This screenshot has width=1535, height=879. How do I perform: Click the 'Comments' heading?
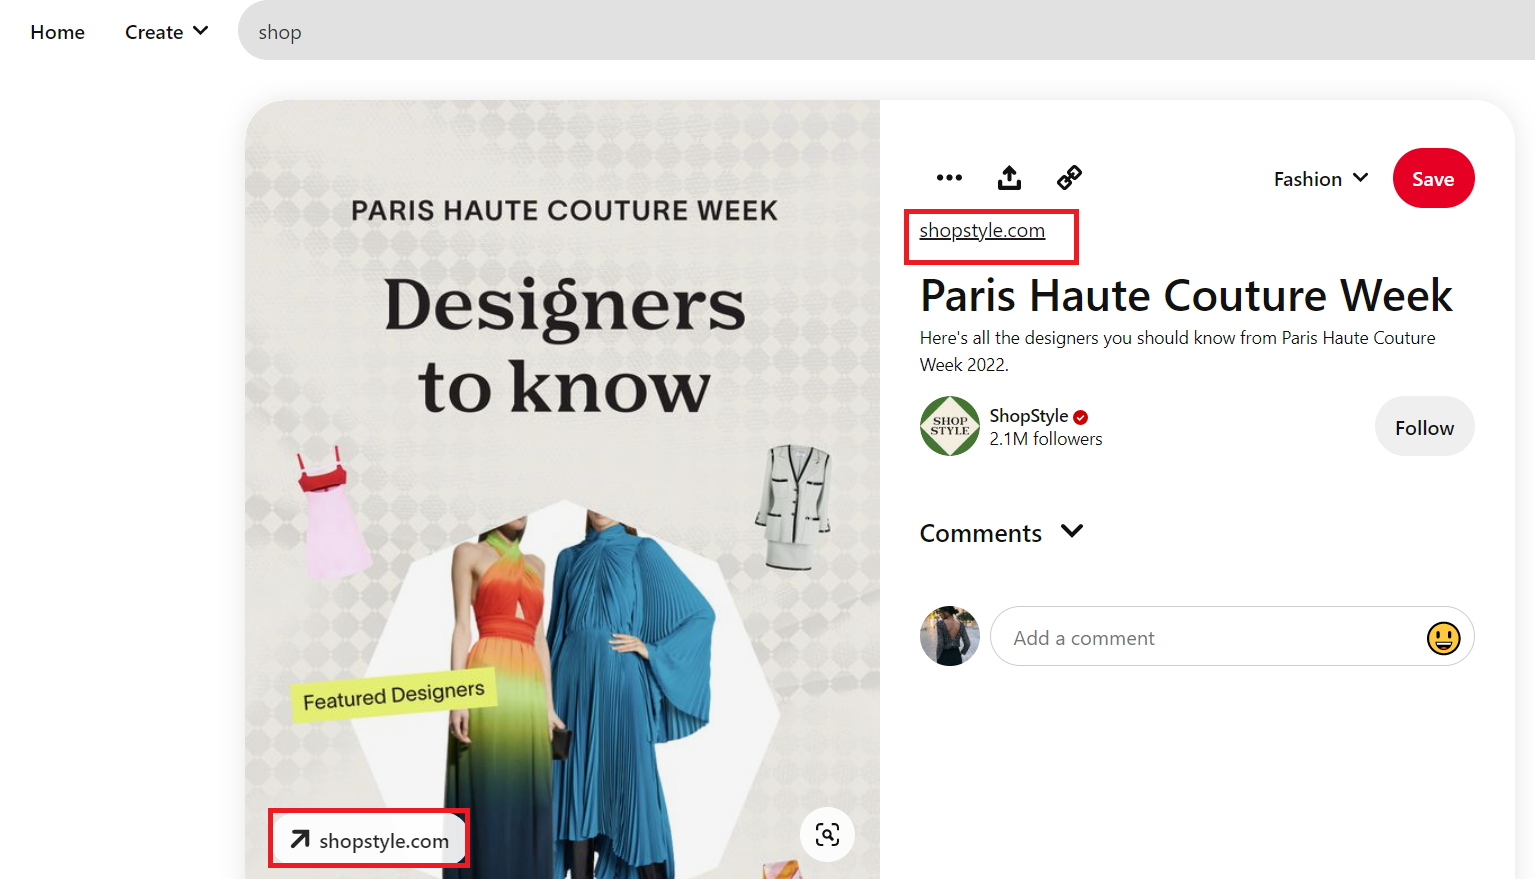(x=980, y=533)
